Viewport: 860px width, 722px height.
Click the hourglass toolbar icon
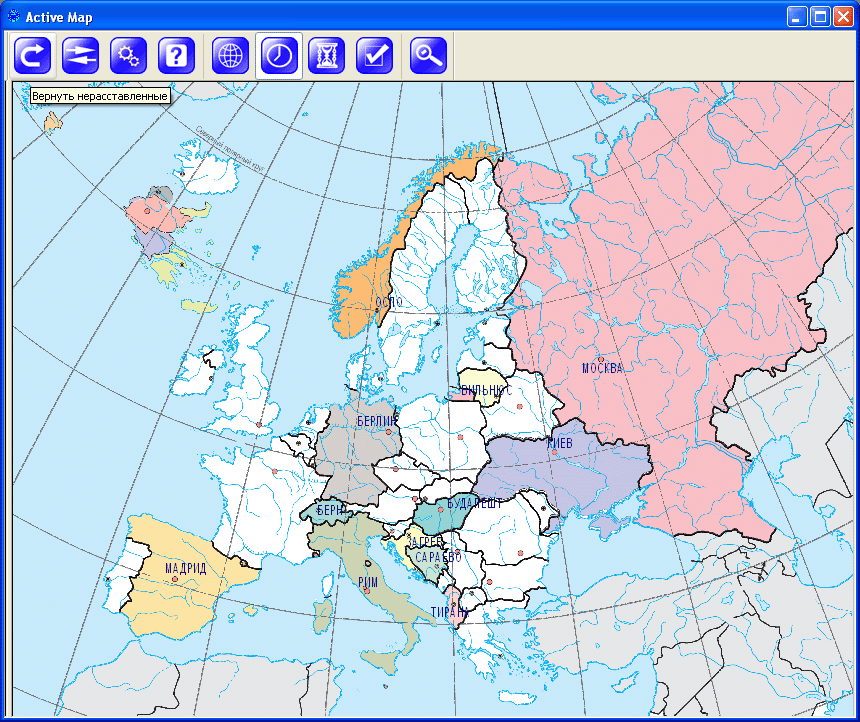(x=326, y=55)
